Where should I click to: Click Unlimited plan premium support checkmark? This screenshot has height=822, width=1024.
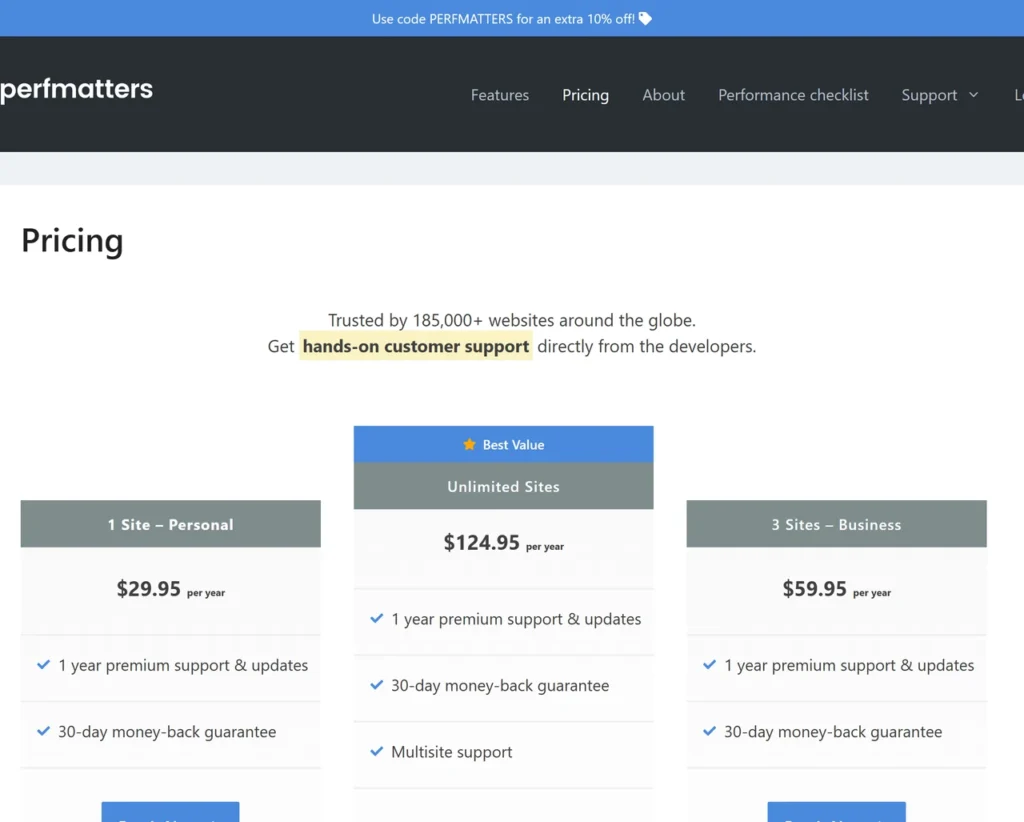377,618
